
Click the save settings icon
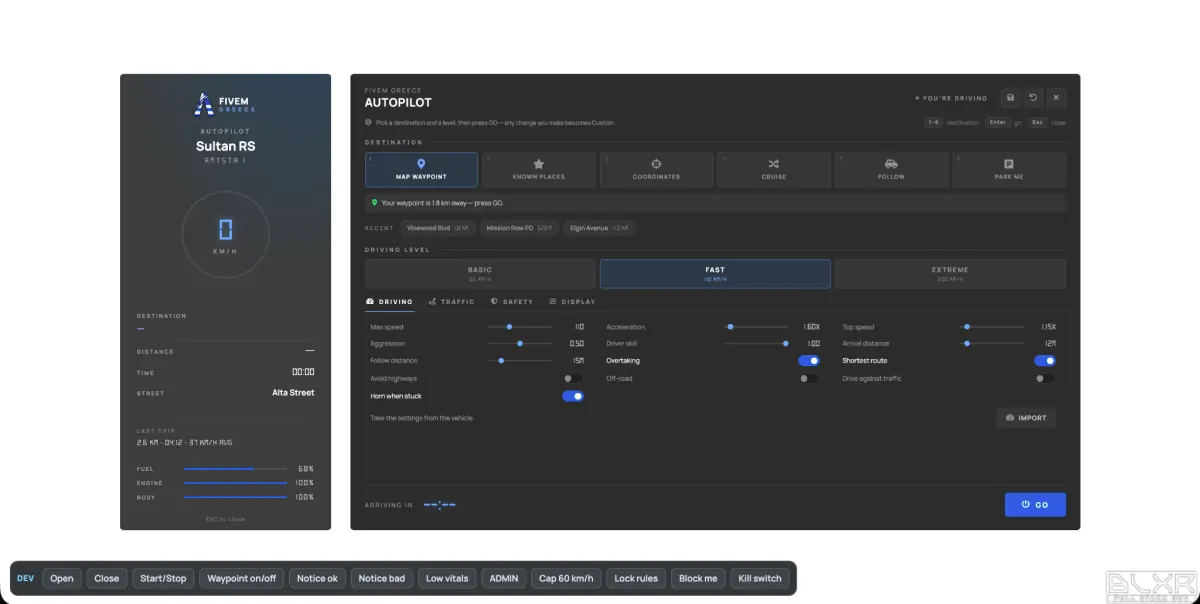click(x=1010, y=98)
